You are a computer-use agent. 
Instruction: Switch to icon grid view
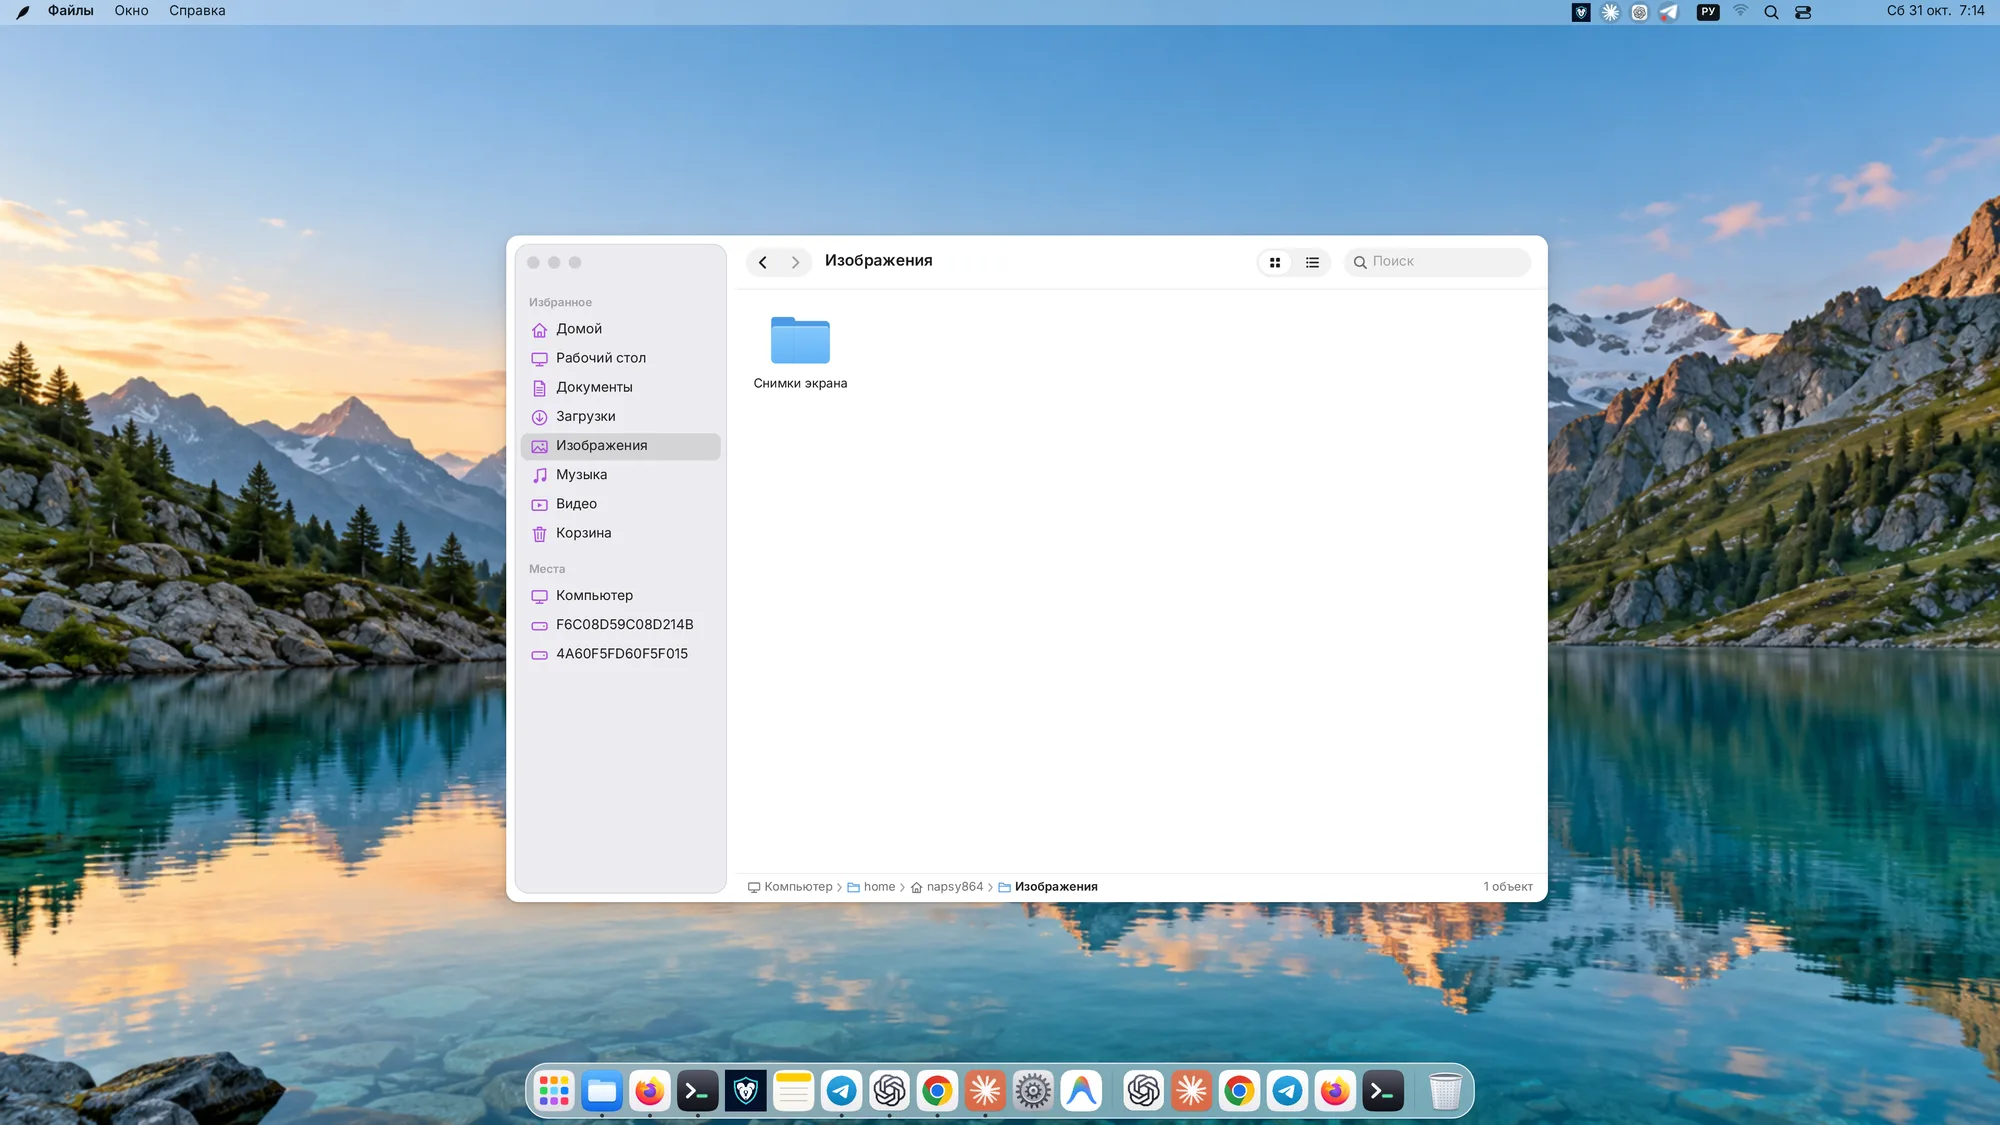click(x=1275, y=263)
